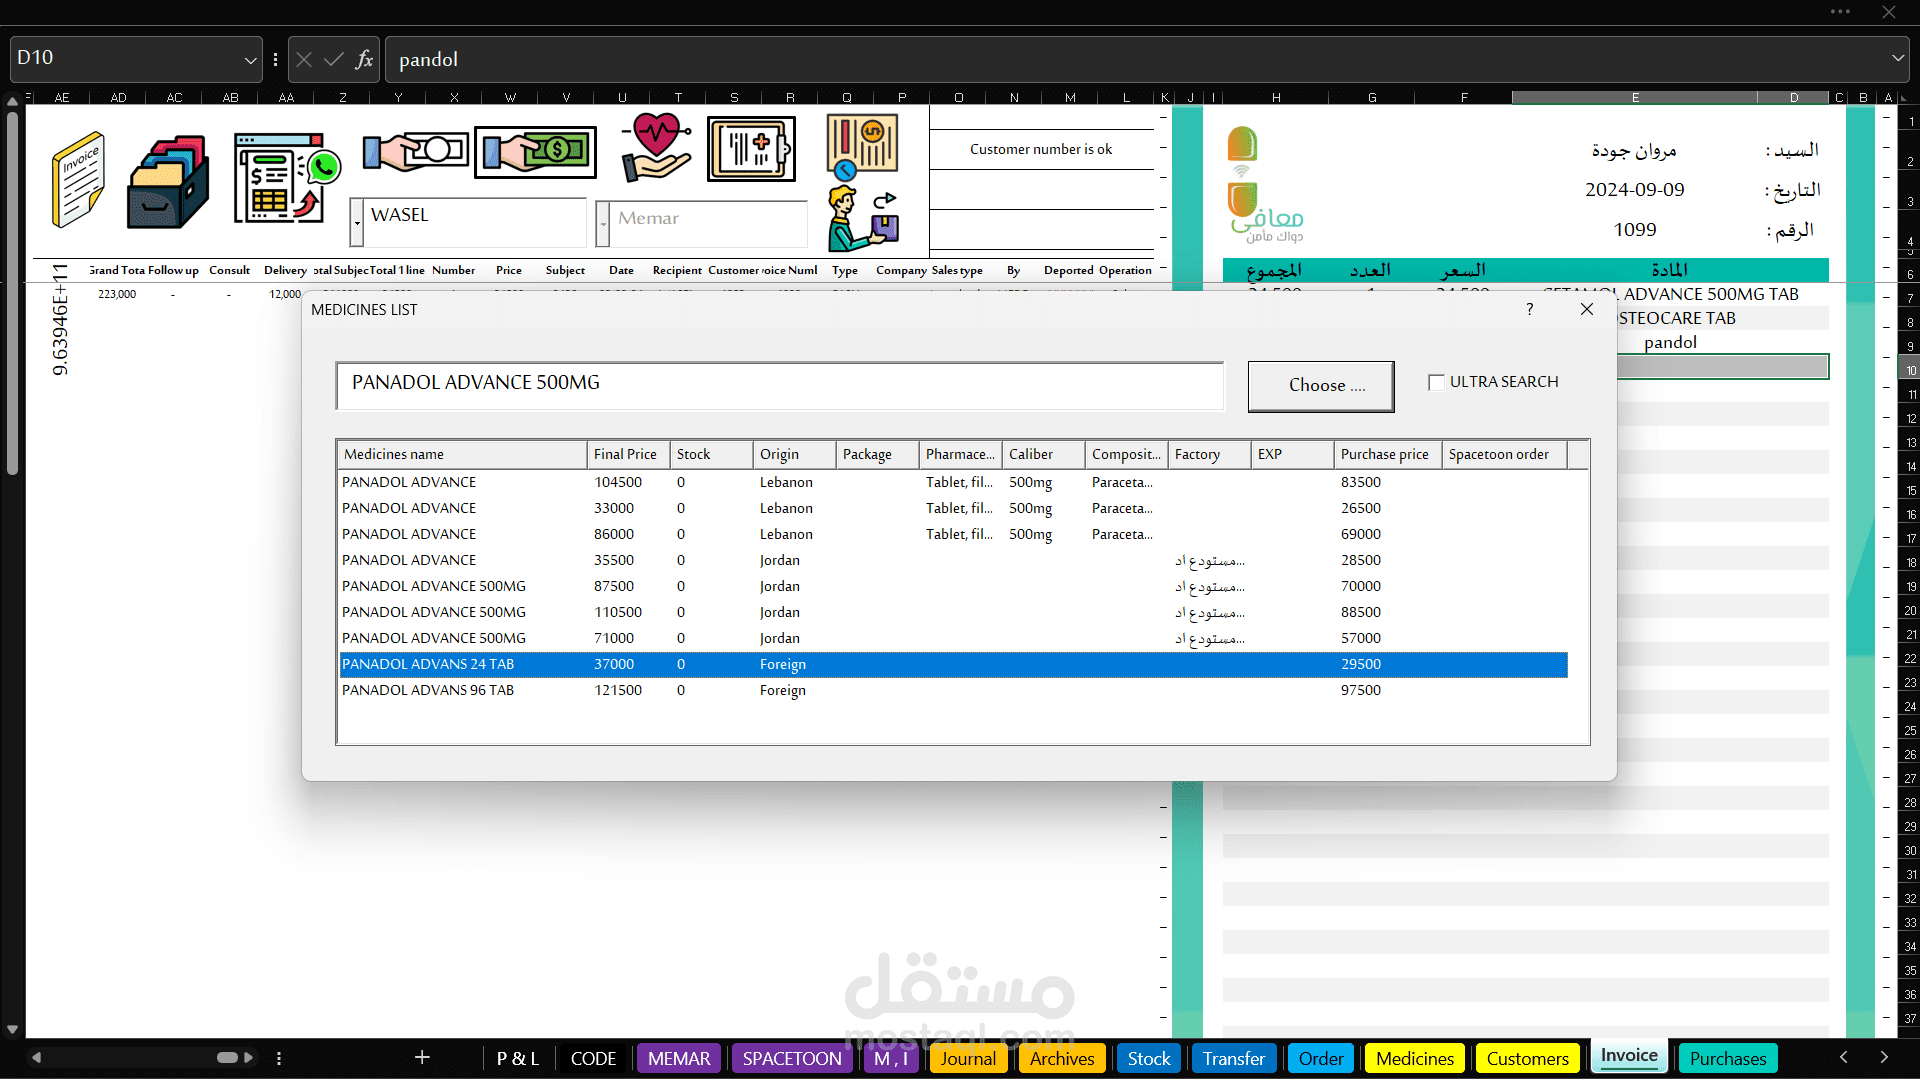Click the horizontal scrollbar thumb
This screenshot has width=1920, height=1080.
coord(228,1058)
